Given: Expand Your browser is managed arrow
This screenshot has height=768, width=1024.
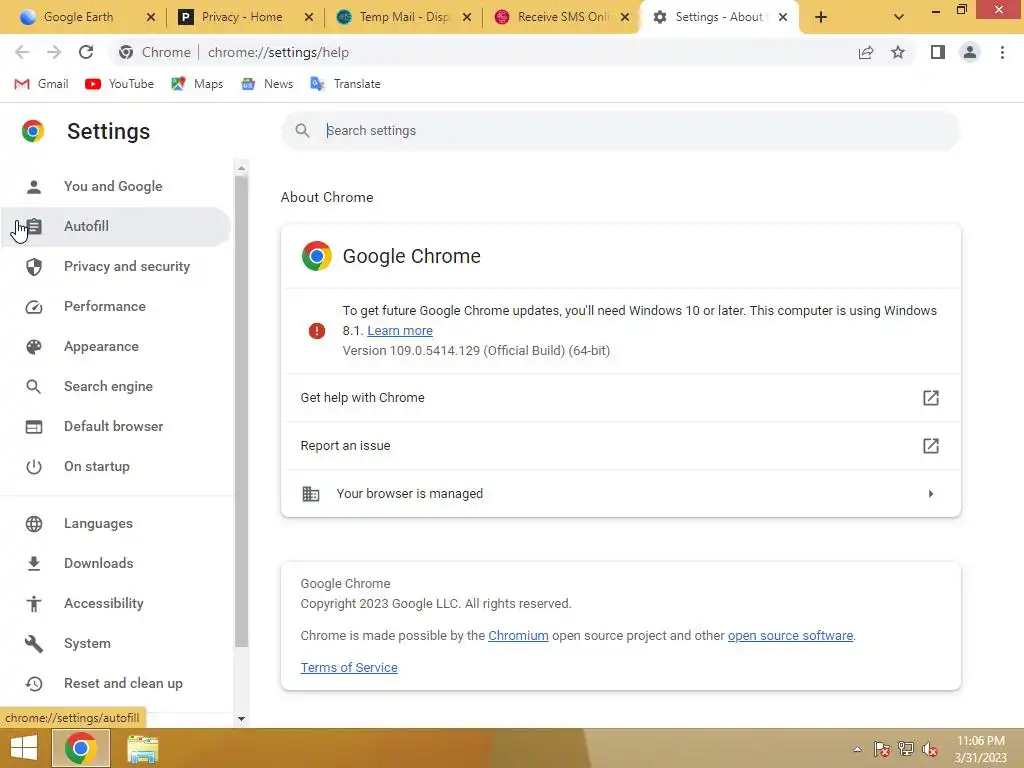Looking at the screenshot, I should (x=931, y=494).
